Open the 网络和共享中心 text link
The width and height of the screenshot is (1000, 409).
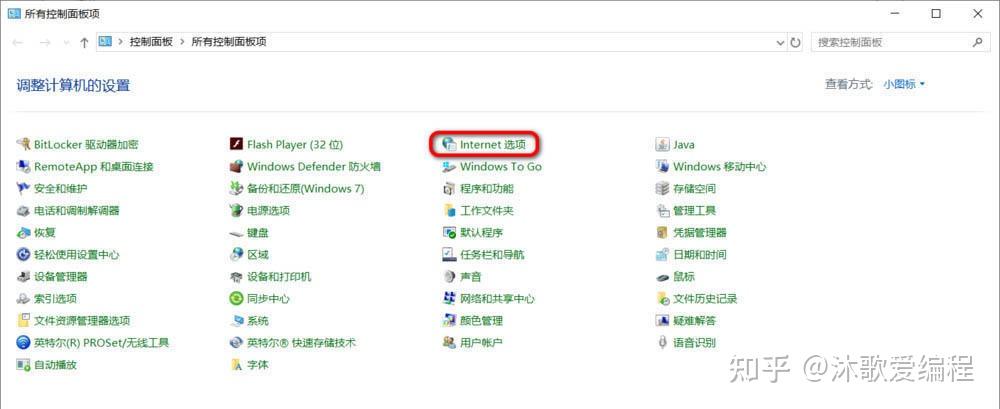[497, 299]
